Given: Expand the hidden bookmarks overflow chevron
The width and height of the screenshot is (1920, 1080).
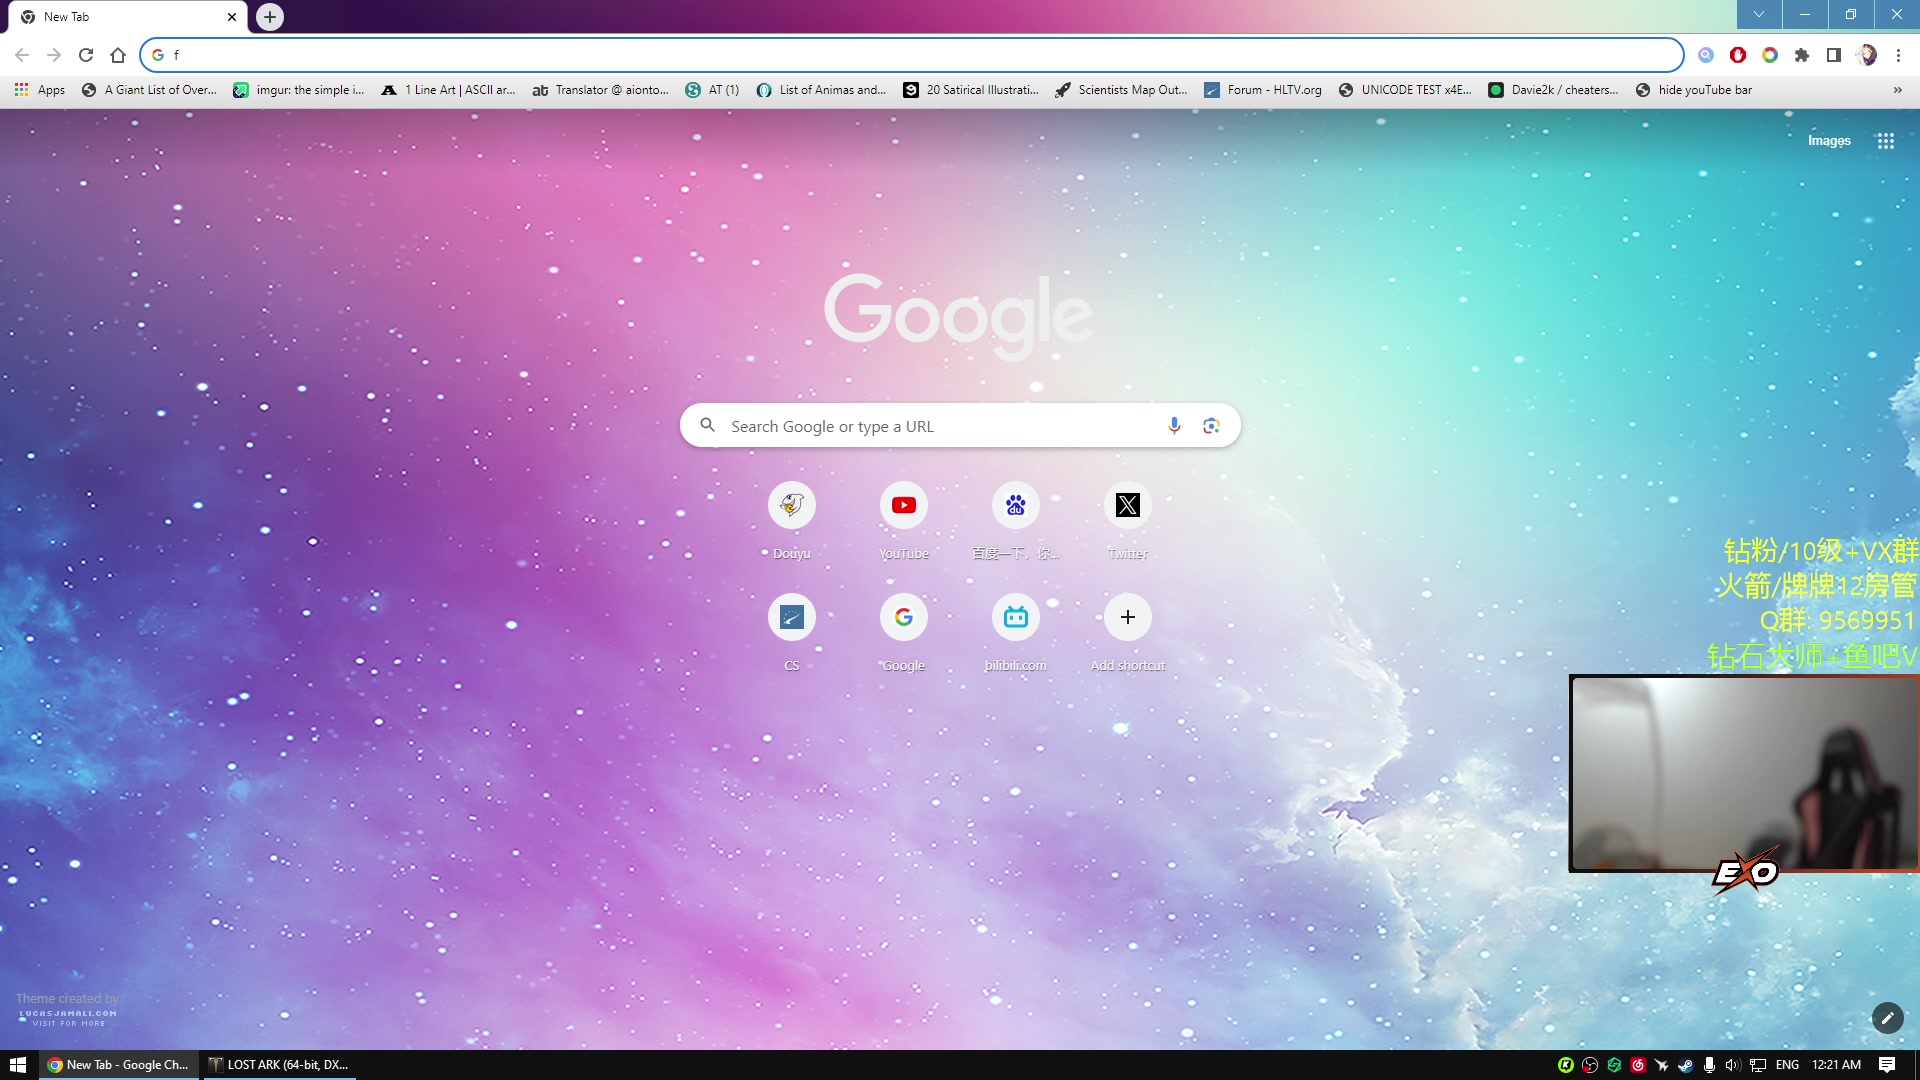Looking at the screenshot, I should 1897,90.
